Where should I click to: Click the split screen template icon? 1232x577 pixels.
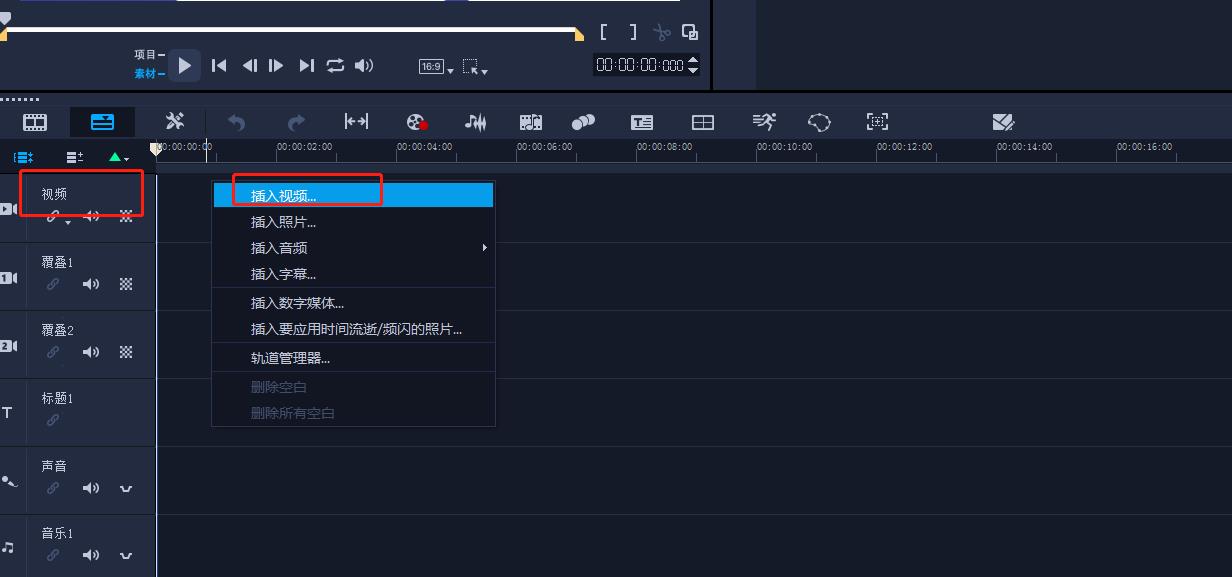[x=703, y=122]
